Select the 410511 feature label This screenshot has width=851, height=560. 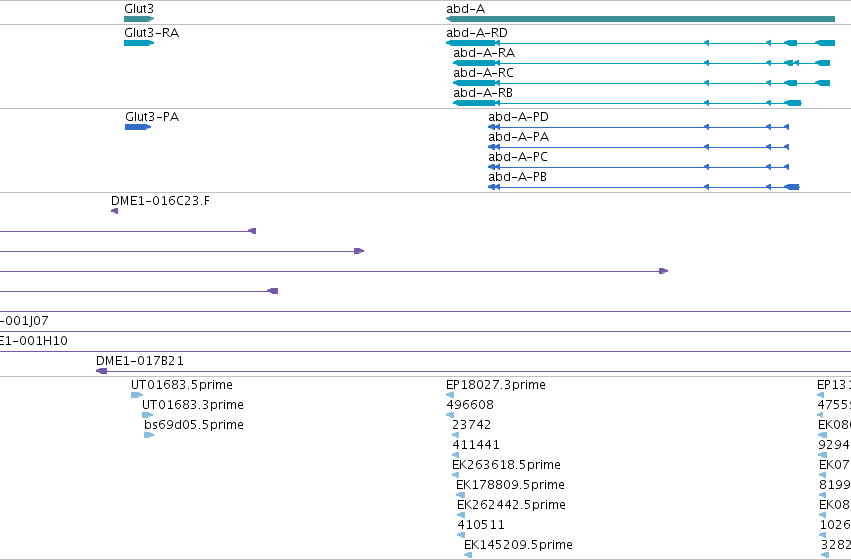pyautogui.click(x=481, y=525)
